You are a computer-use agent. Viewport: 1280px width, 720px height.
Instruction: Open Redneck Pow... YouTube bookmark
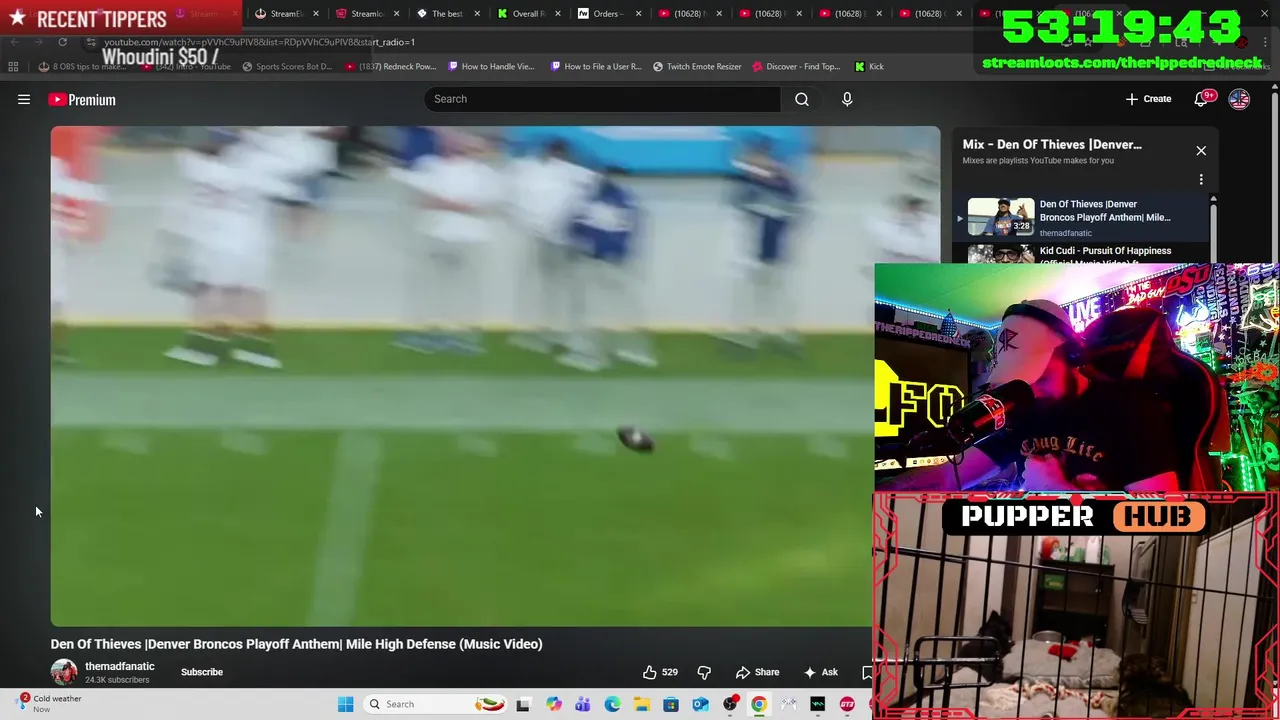(x=391, y=67)
